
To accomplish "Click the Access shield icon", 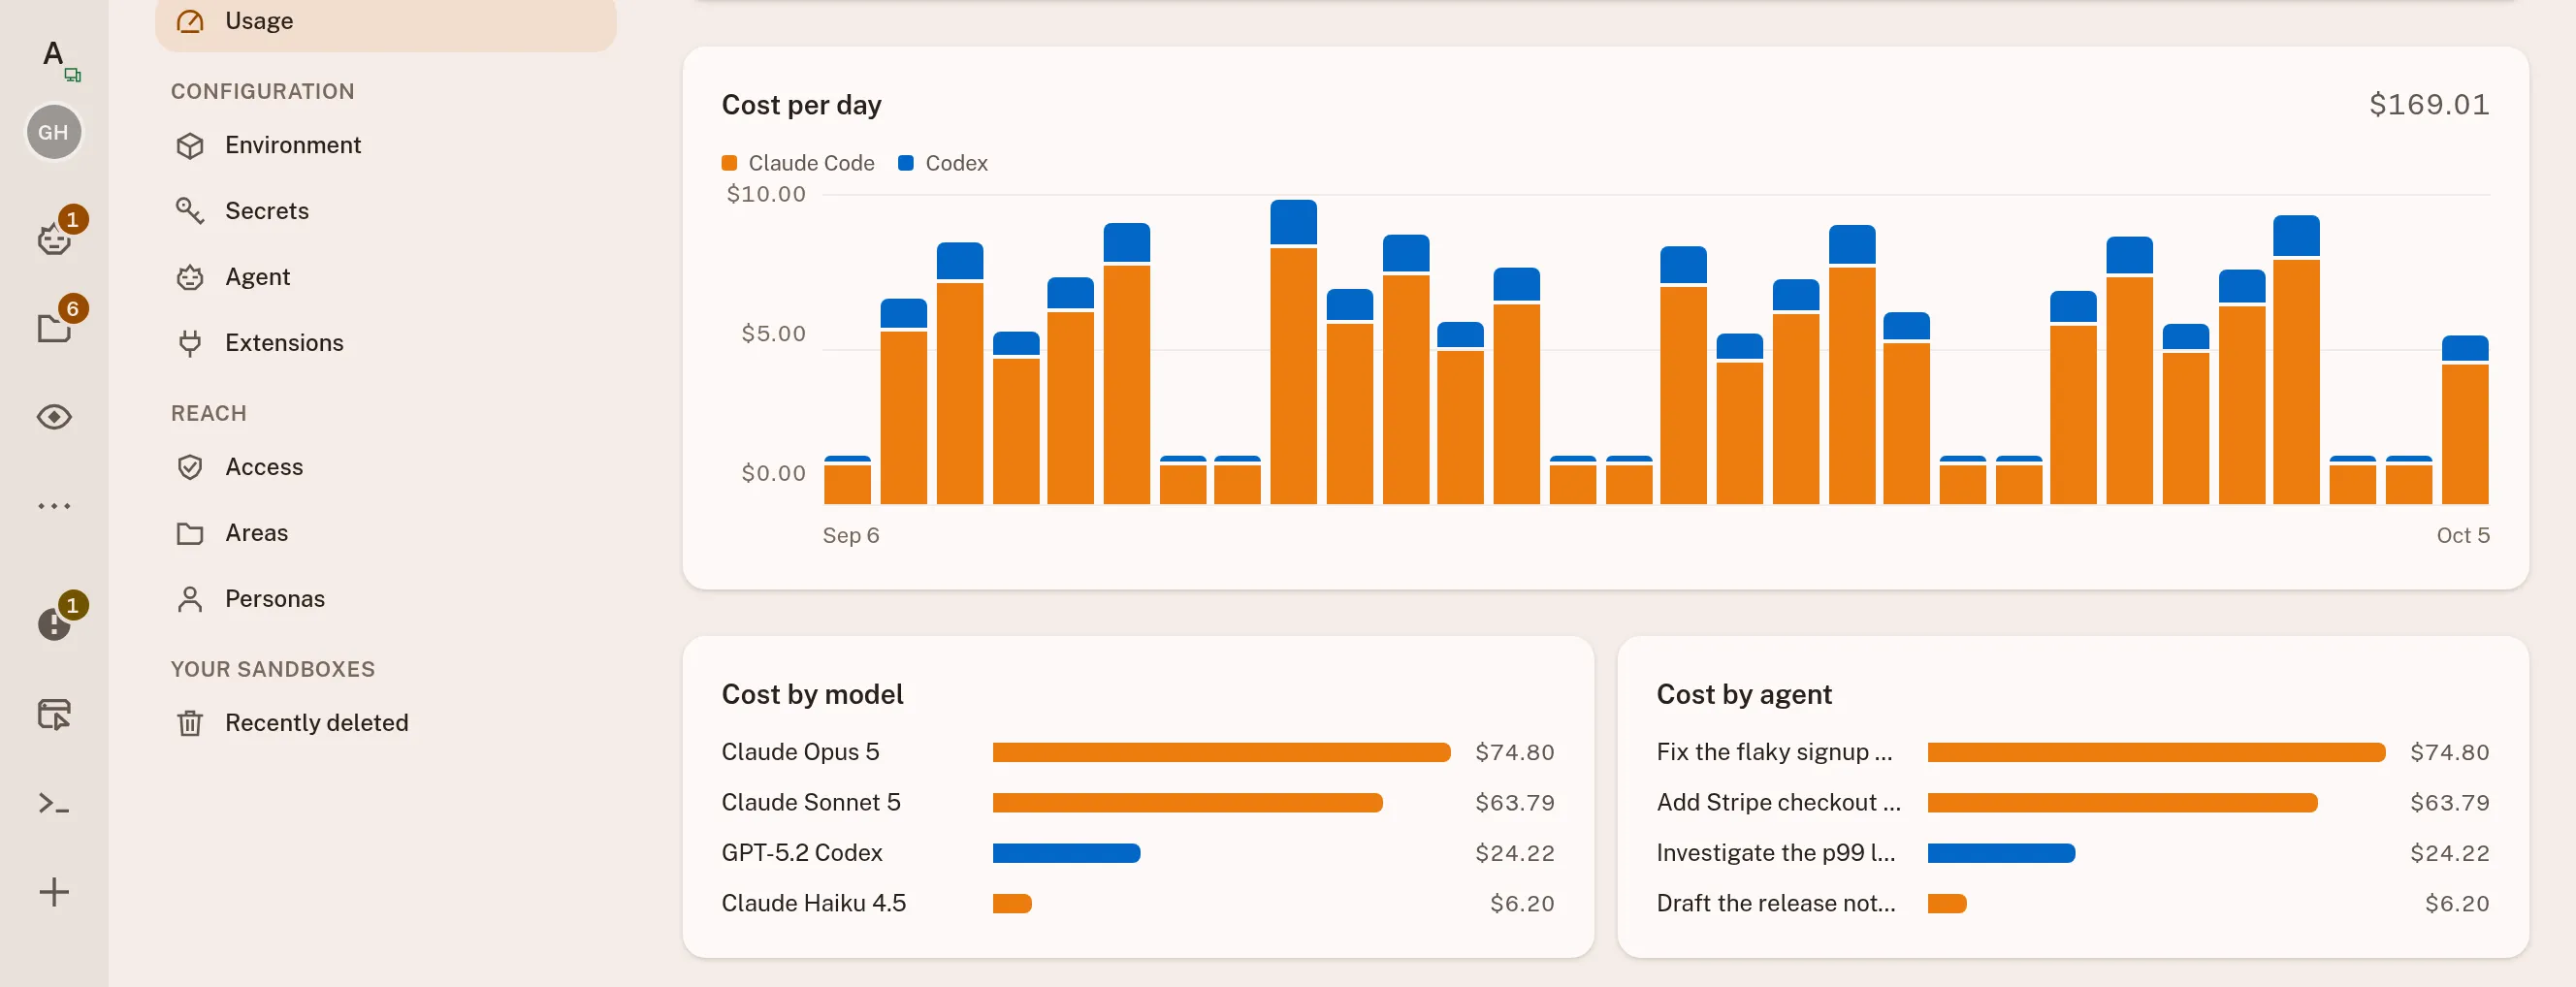I will pos(190,467).
